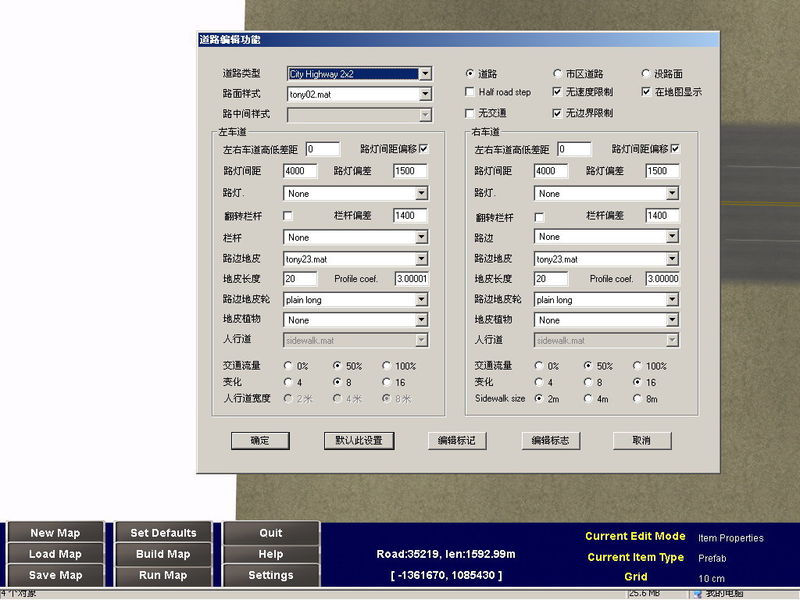Click the 确定 confirm button
This screenshot has width=800, height=600.
(x=259, y=440)
